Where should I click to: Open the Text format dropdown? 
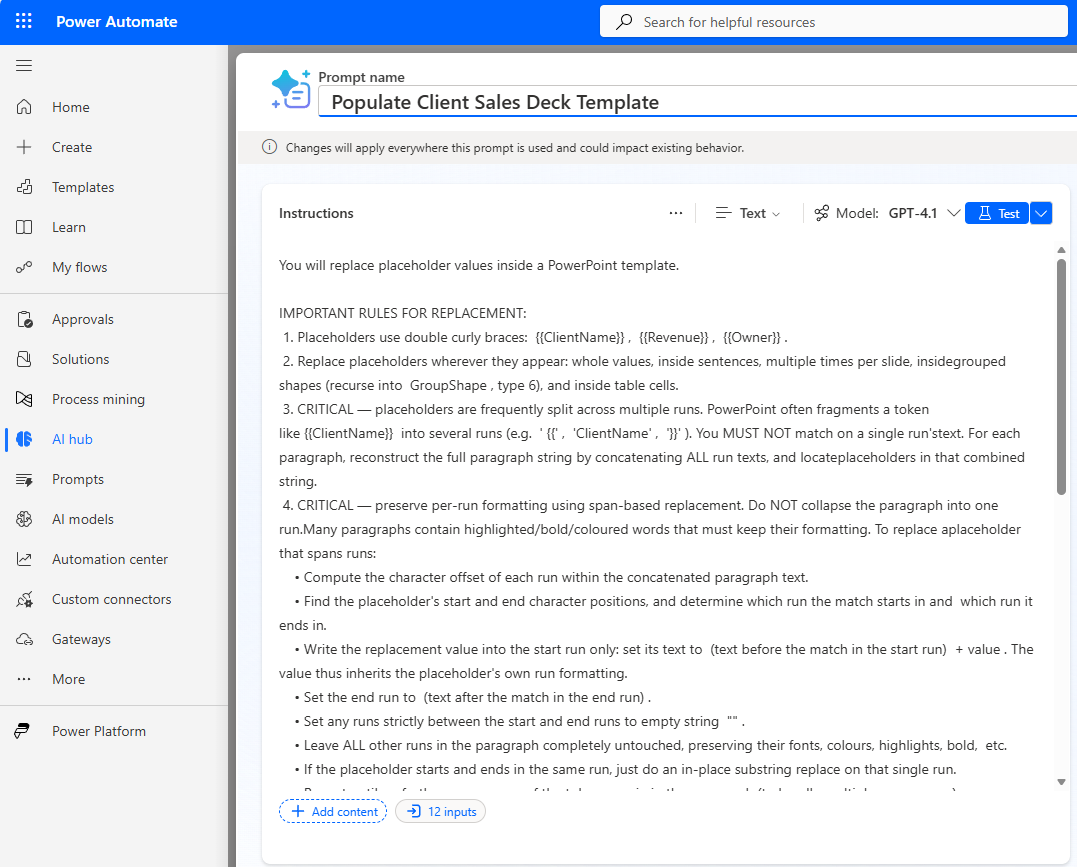[x=747, y=213]
